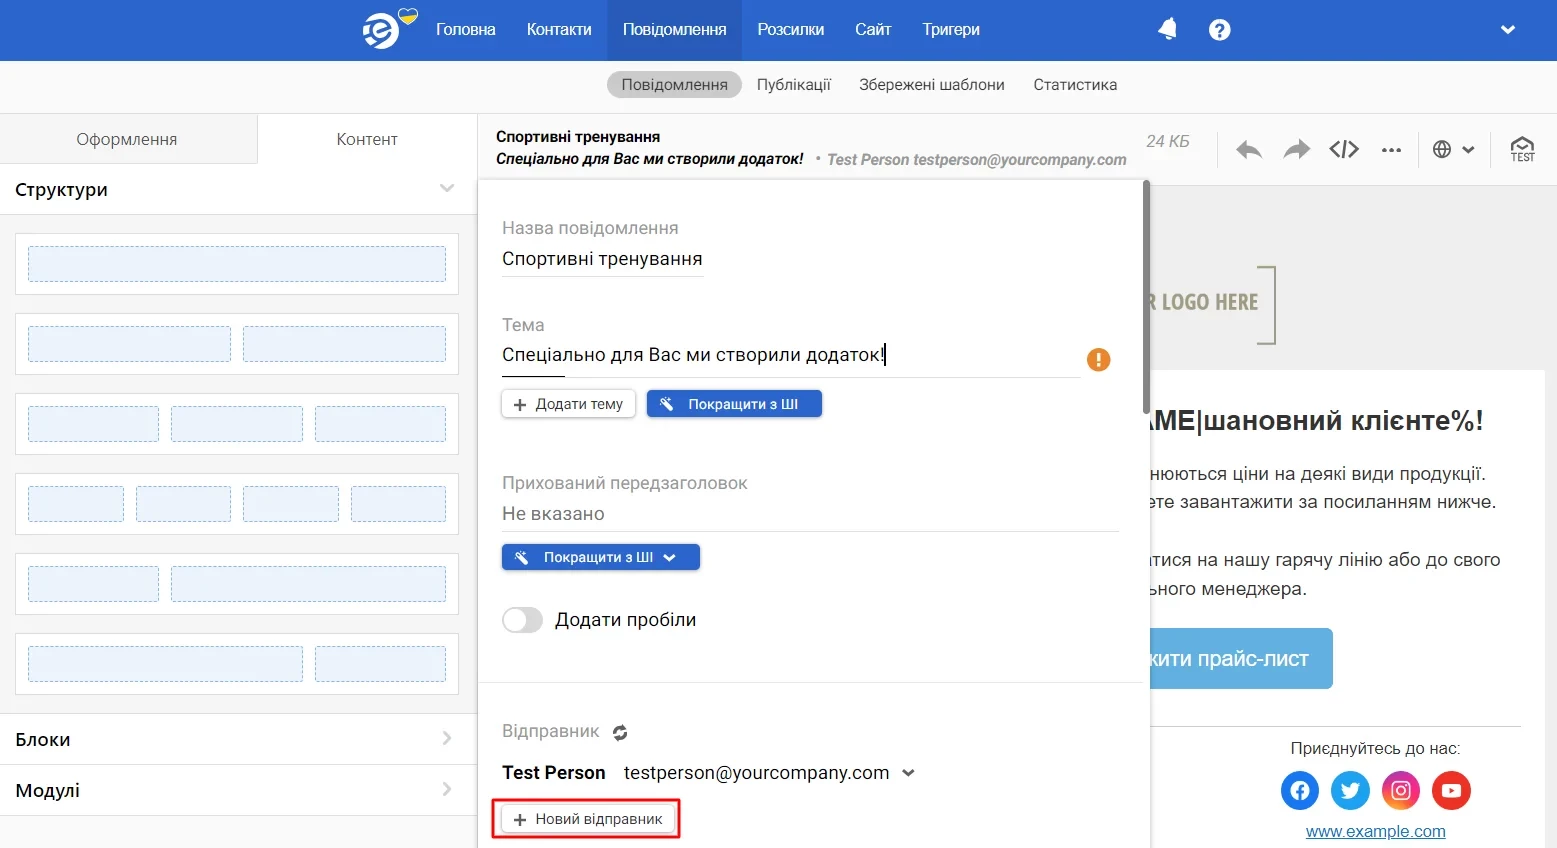Undo the last editor action
The height and width of the screenshot is (848, 1557).
click(1248, 150)
